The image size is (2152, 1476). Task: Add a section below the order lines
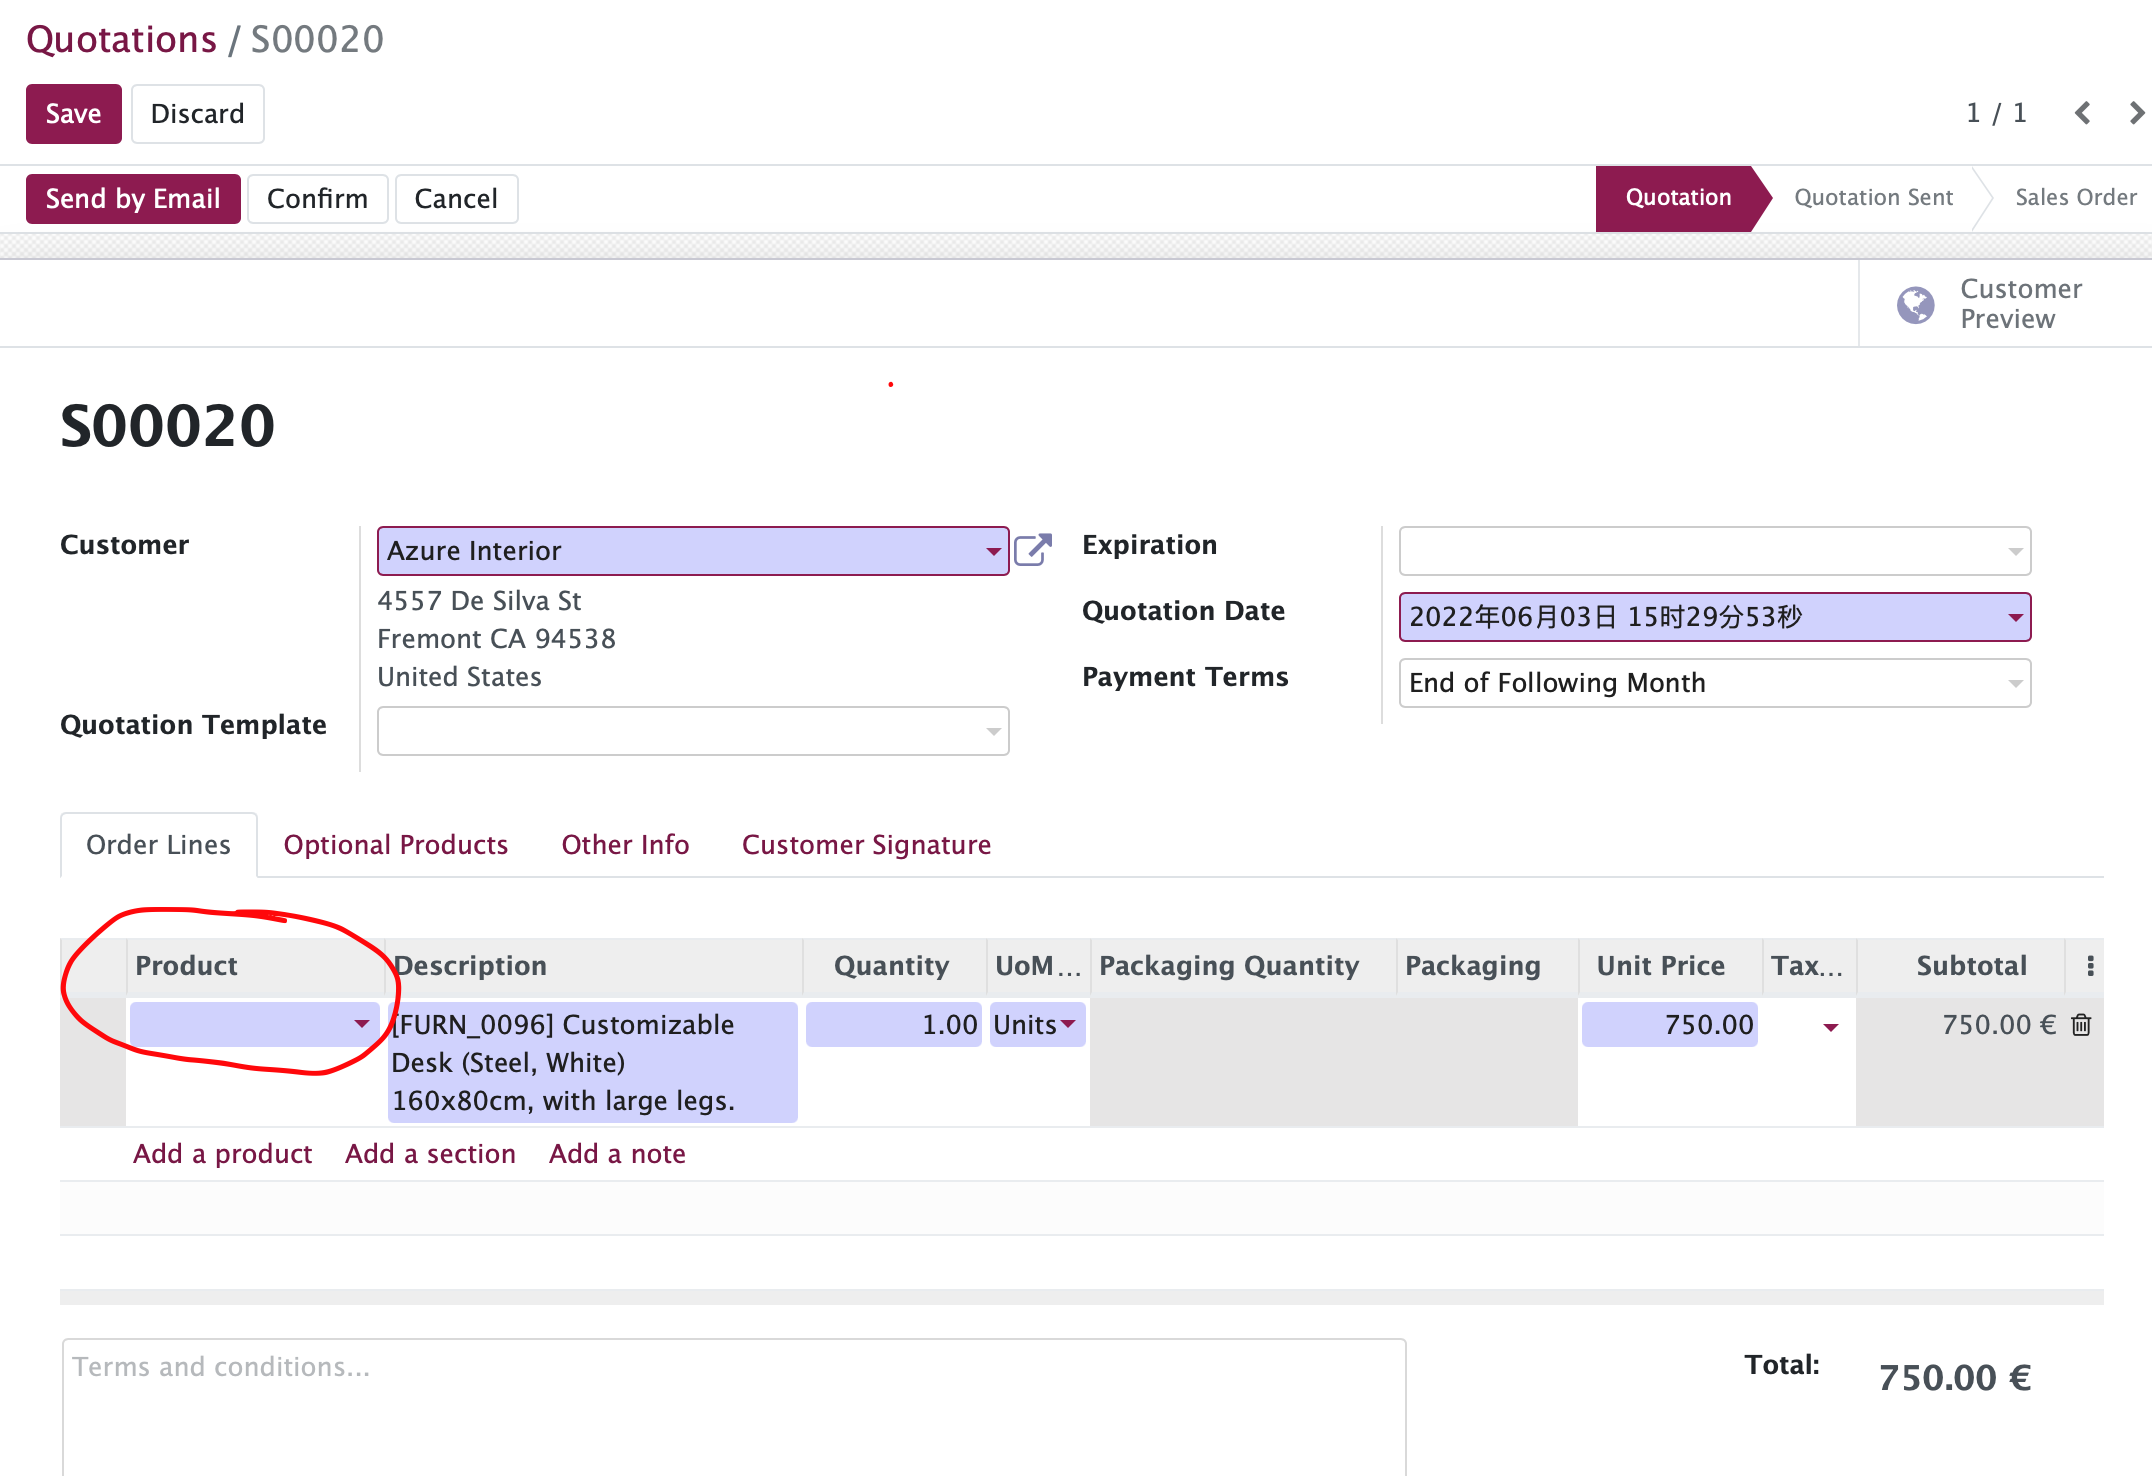click(x=430, y=1153)
